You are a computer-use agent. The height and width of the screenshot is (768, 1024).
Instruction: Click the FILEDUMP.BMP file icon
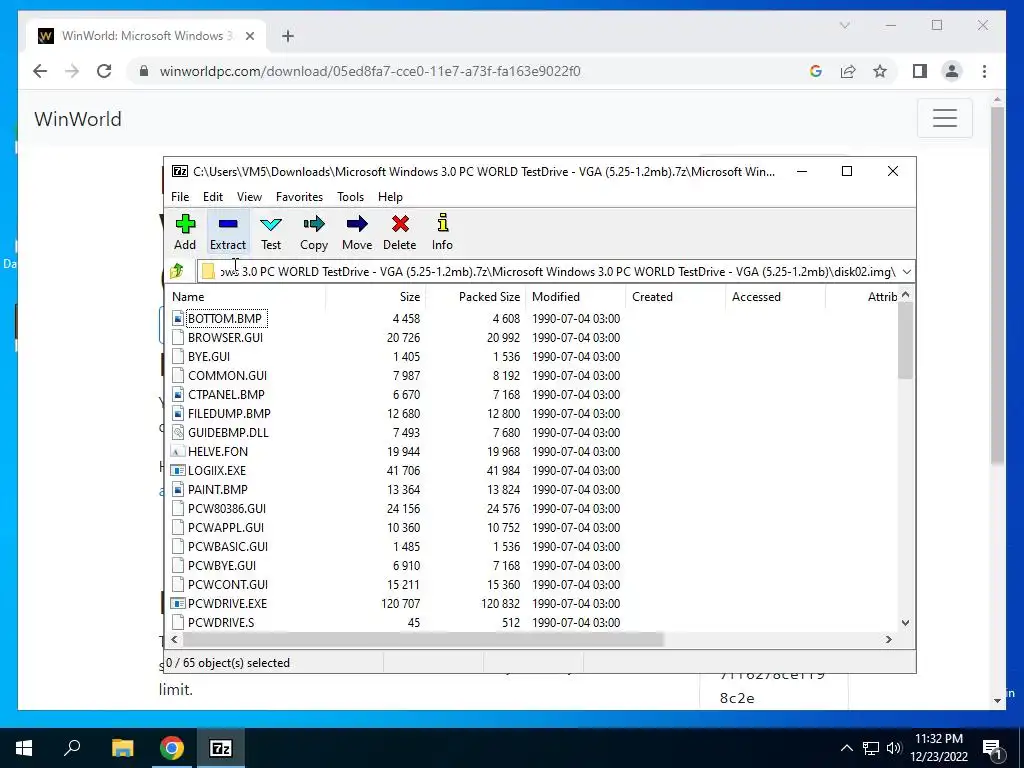178,413
